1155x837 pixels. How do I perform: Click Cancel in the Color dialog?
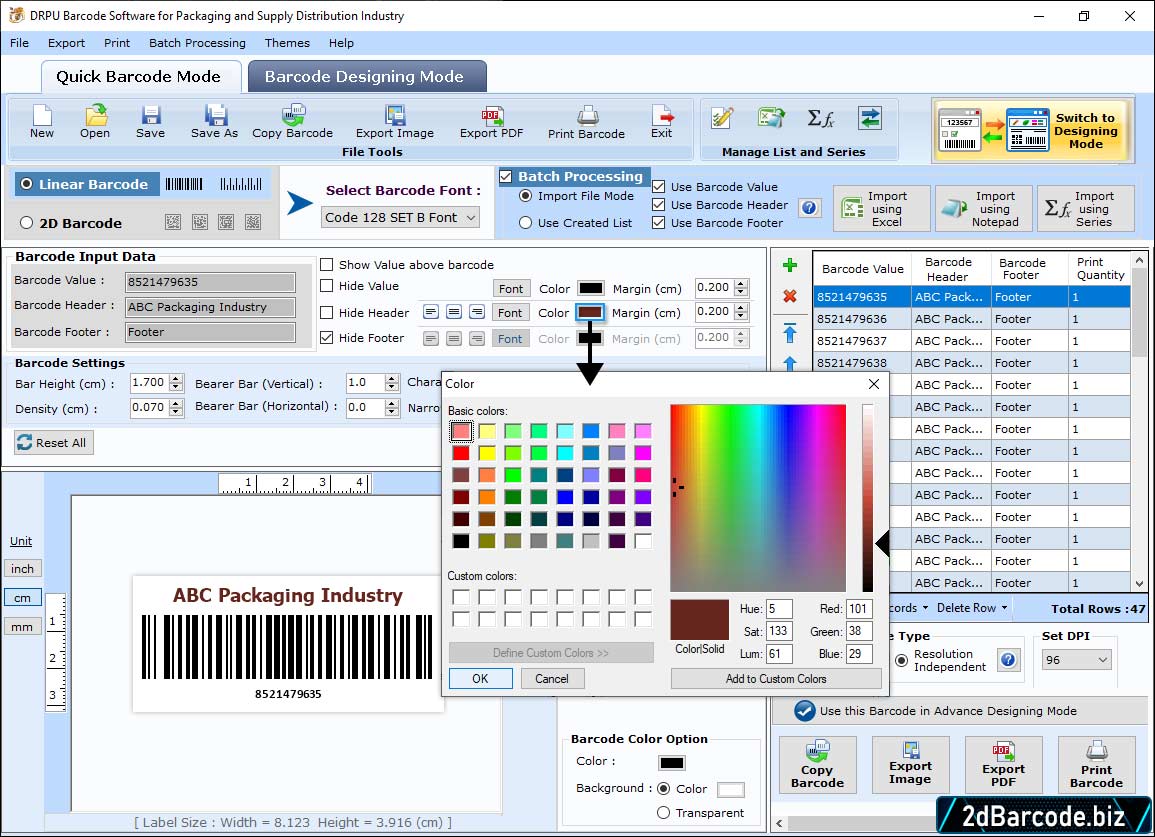pos(552,679)
